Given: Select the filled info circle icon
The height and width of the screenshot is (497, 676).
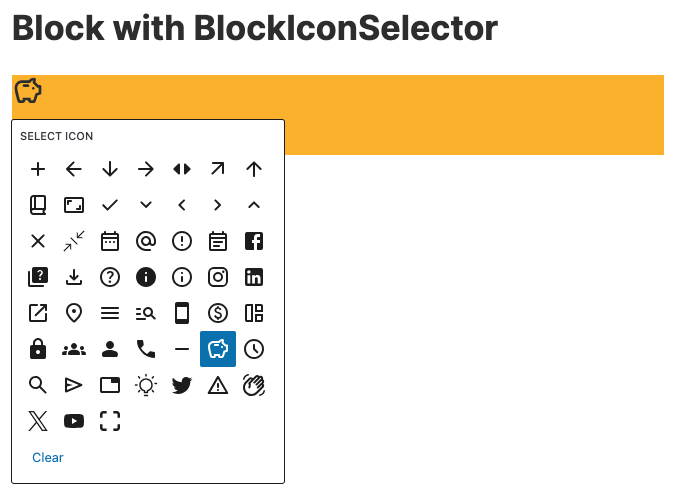Looking at the screenshot, I should [x=146, y=277].
